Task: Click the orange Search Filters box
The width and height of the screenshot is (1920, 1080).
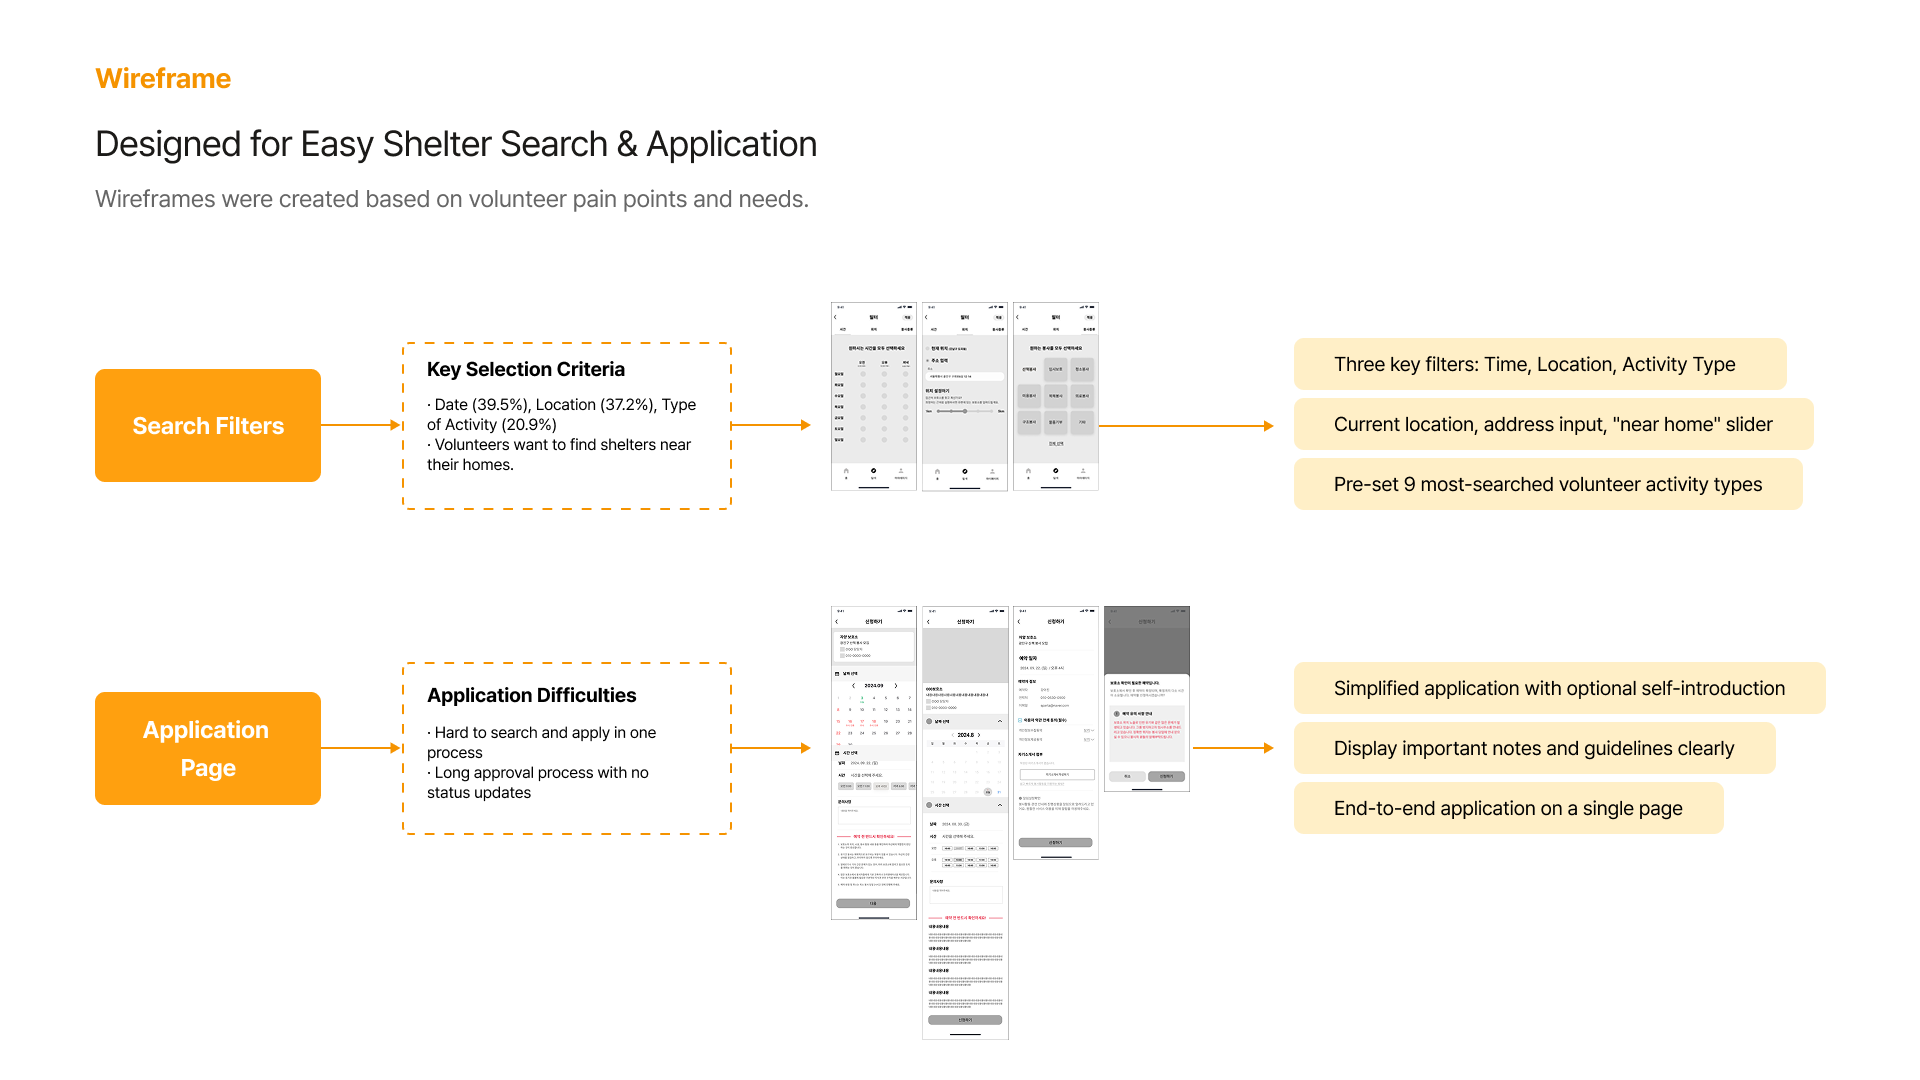Action: point(208,426)
